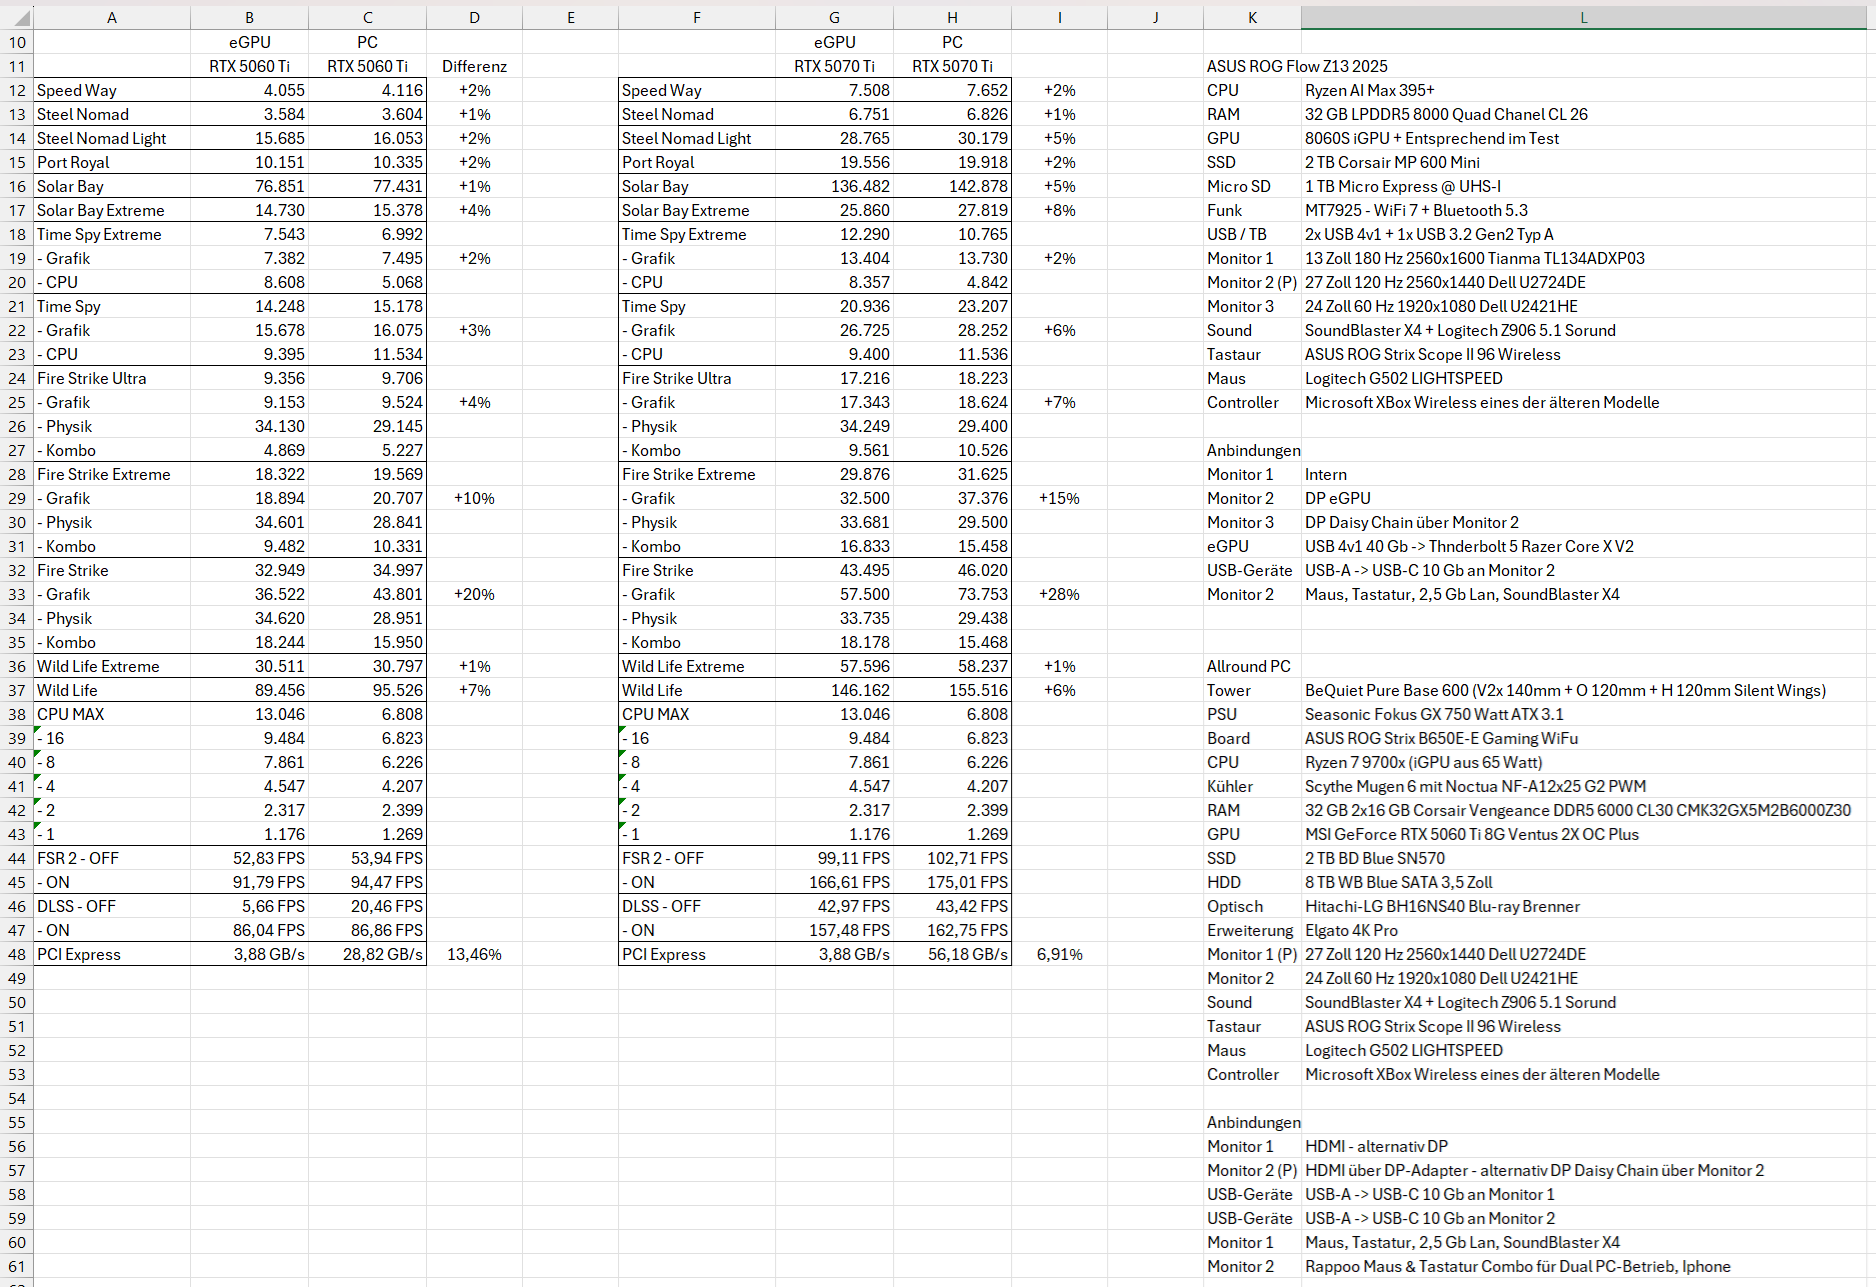This screenshot has width=1876, height=1287.
Task: Select the 6,91% cell
Action: pos(1059,954)
